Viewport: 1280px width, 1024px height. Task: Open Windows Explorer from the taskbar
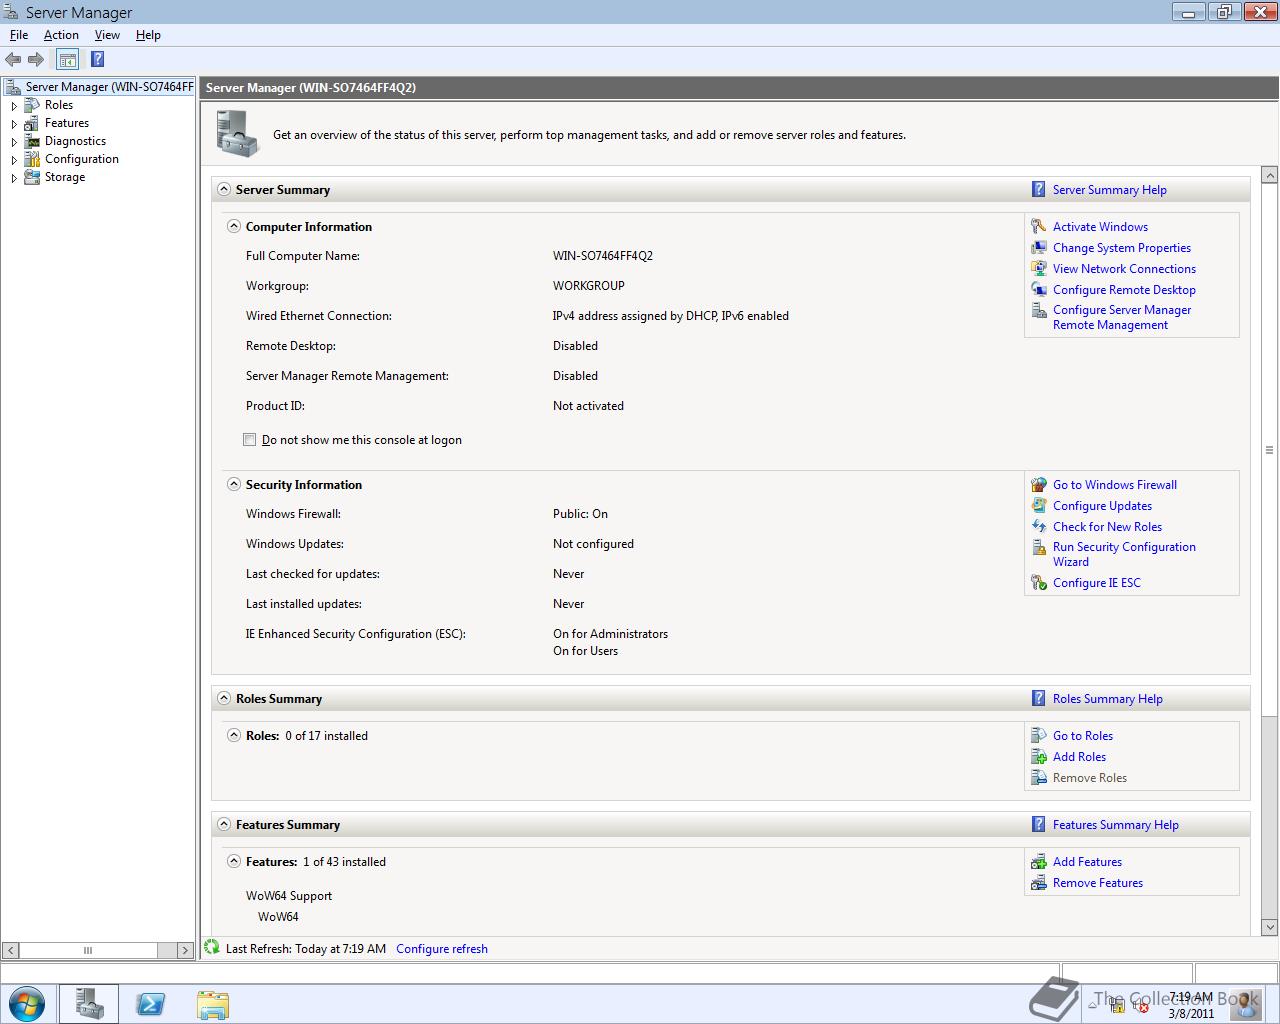tap(212, 1003)
